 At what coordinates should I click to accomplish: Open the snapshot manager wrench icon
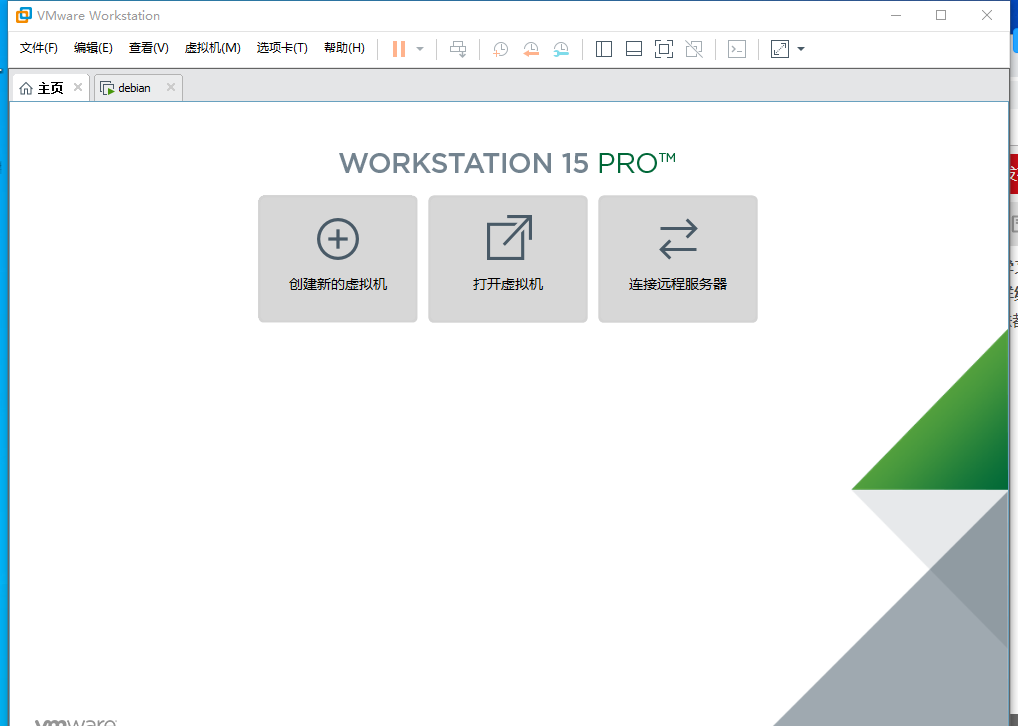coord(561,49)
